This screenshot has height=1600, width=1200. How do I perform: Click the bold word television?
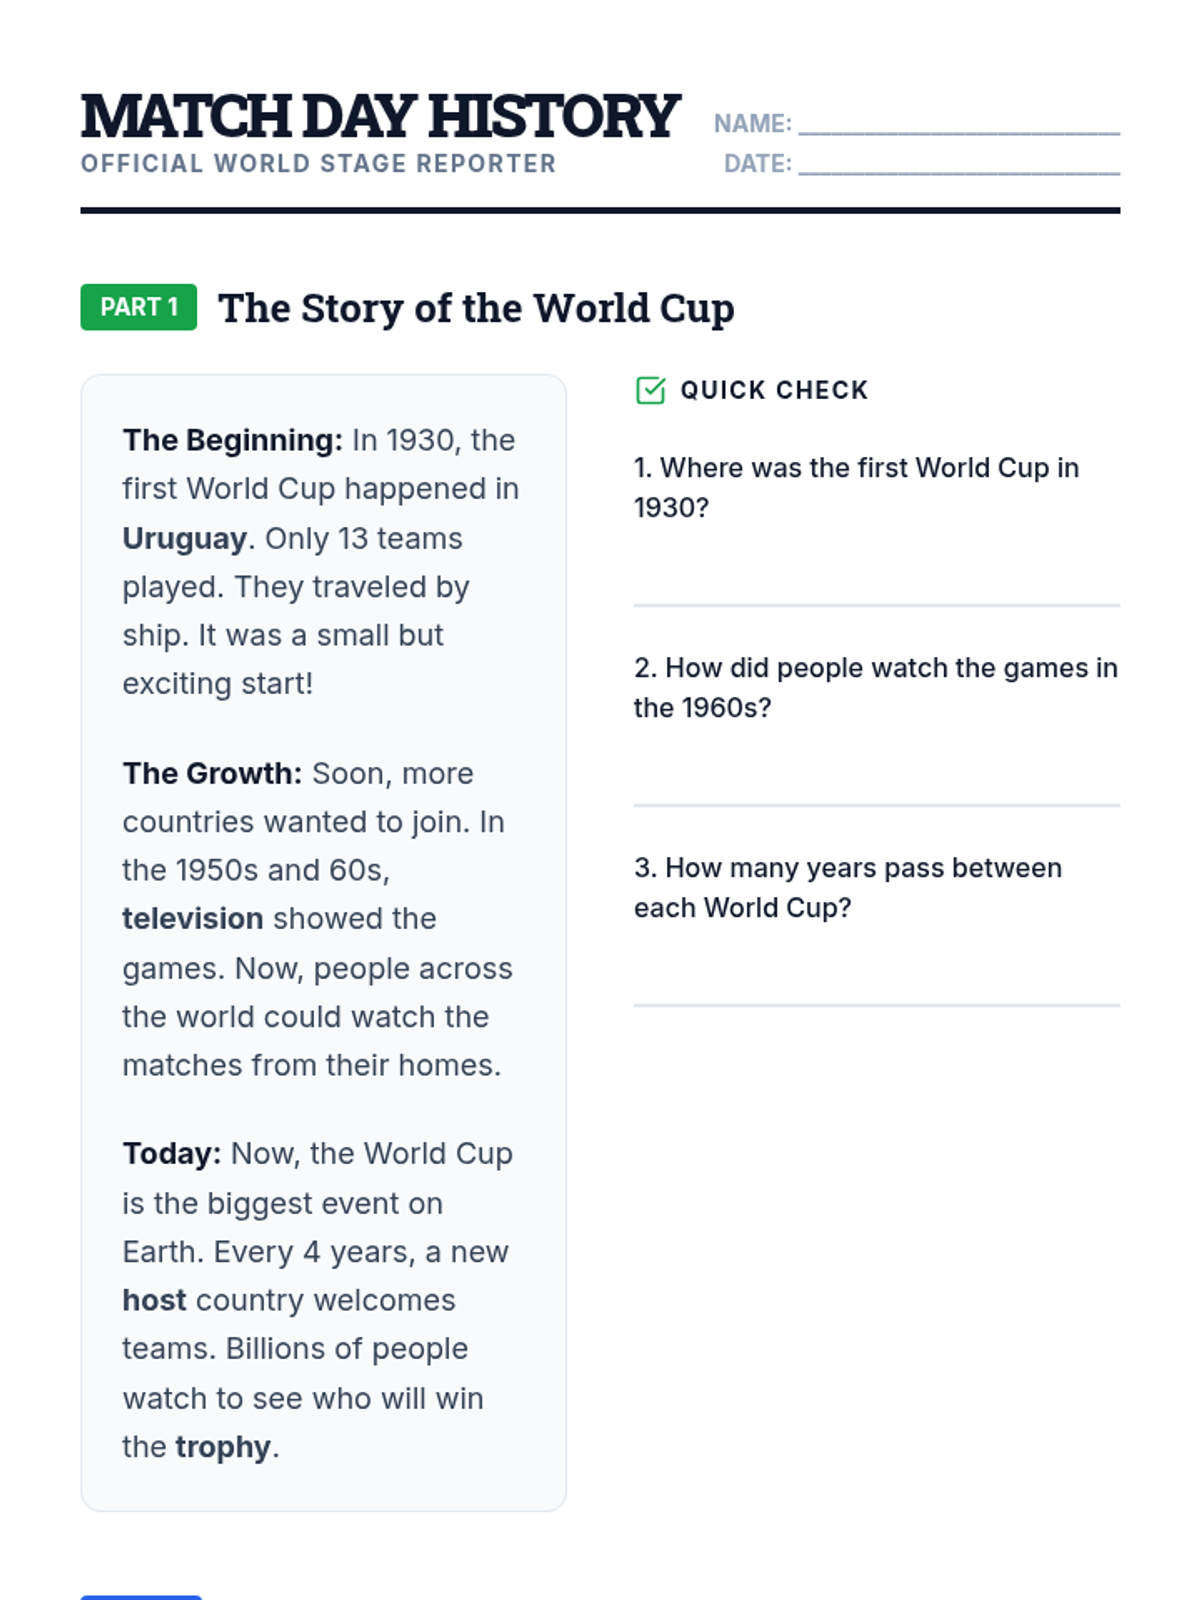pyautogui.click(x=193, y=919)
